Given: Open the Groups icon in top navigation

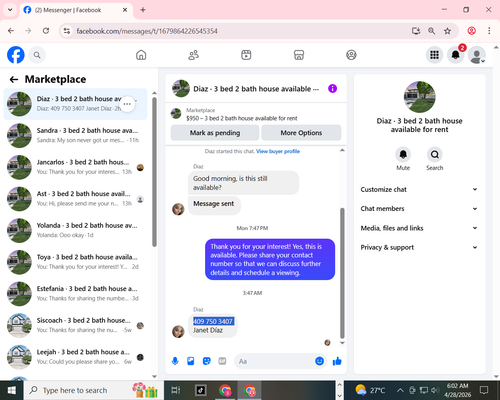Looking at the screenshot, I should (x=351, y=55).
